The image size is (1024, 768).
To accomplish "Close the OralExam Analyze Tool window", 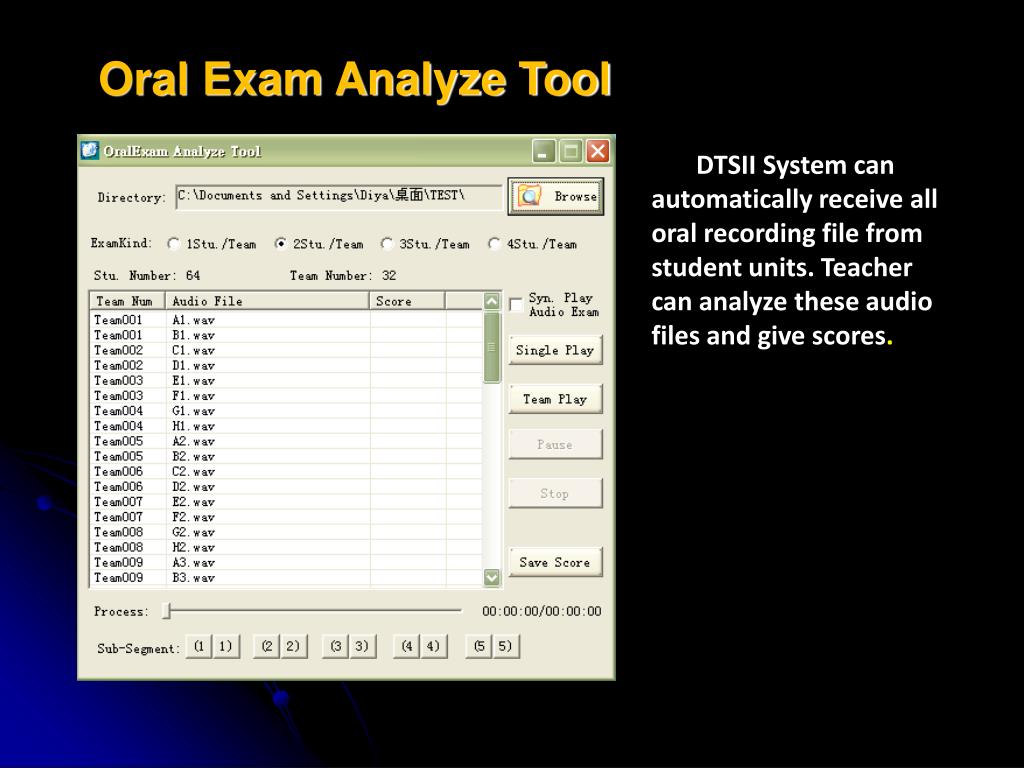I will click(x=598, y=152).
